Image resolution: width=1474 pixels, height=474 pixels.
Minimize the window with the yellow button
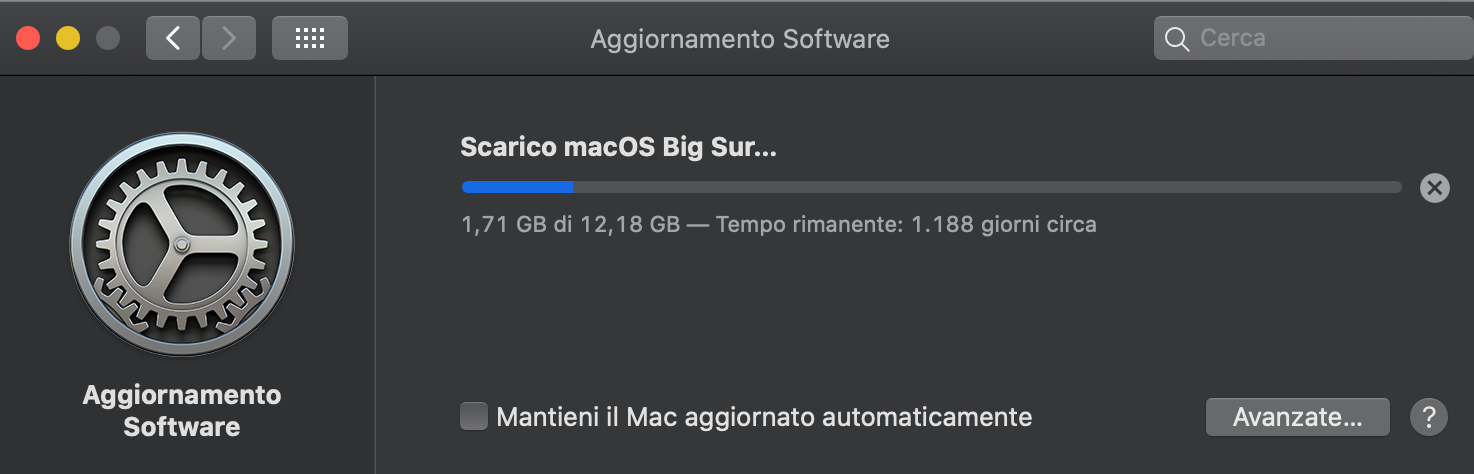tap(68, 39)
